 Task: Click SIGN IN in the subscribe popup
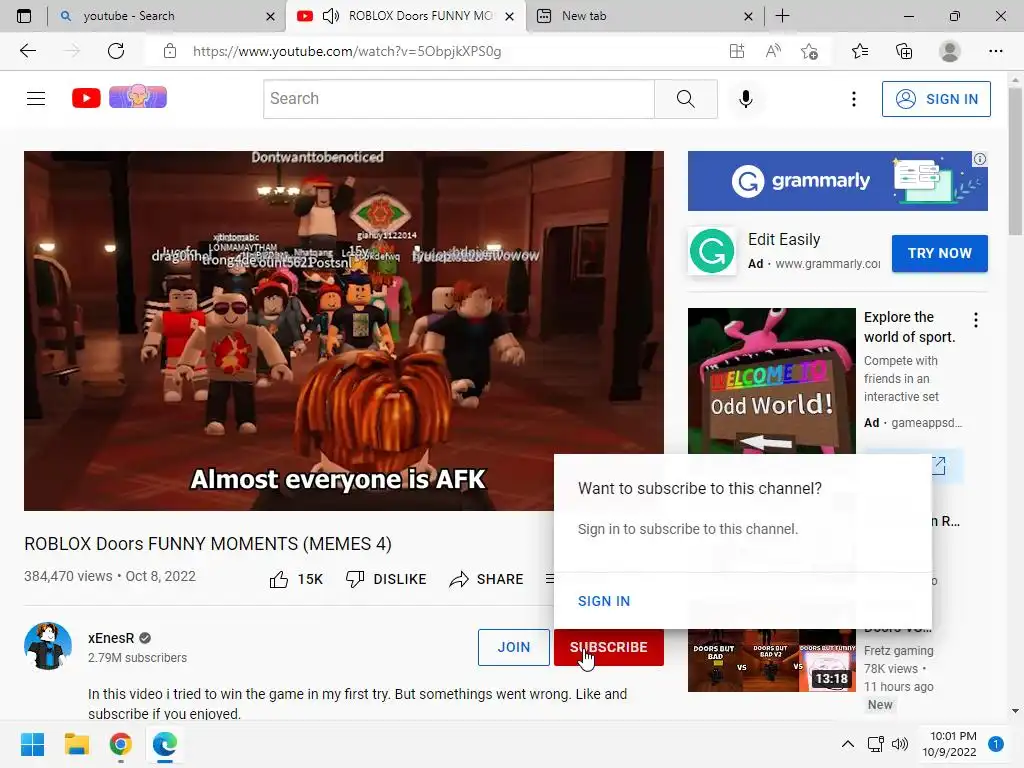[603, 601]
